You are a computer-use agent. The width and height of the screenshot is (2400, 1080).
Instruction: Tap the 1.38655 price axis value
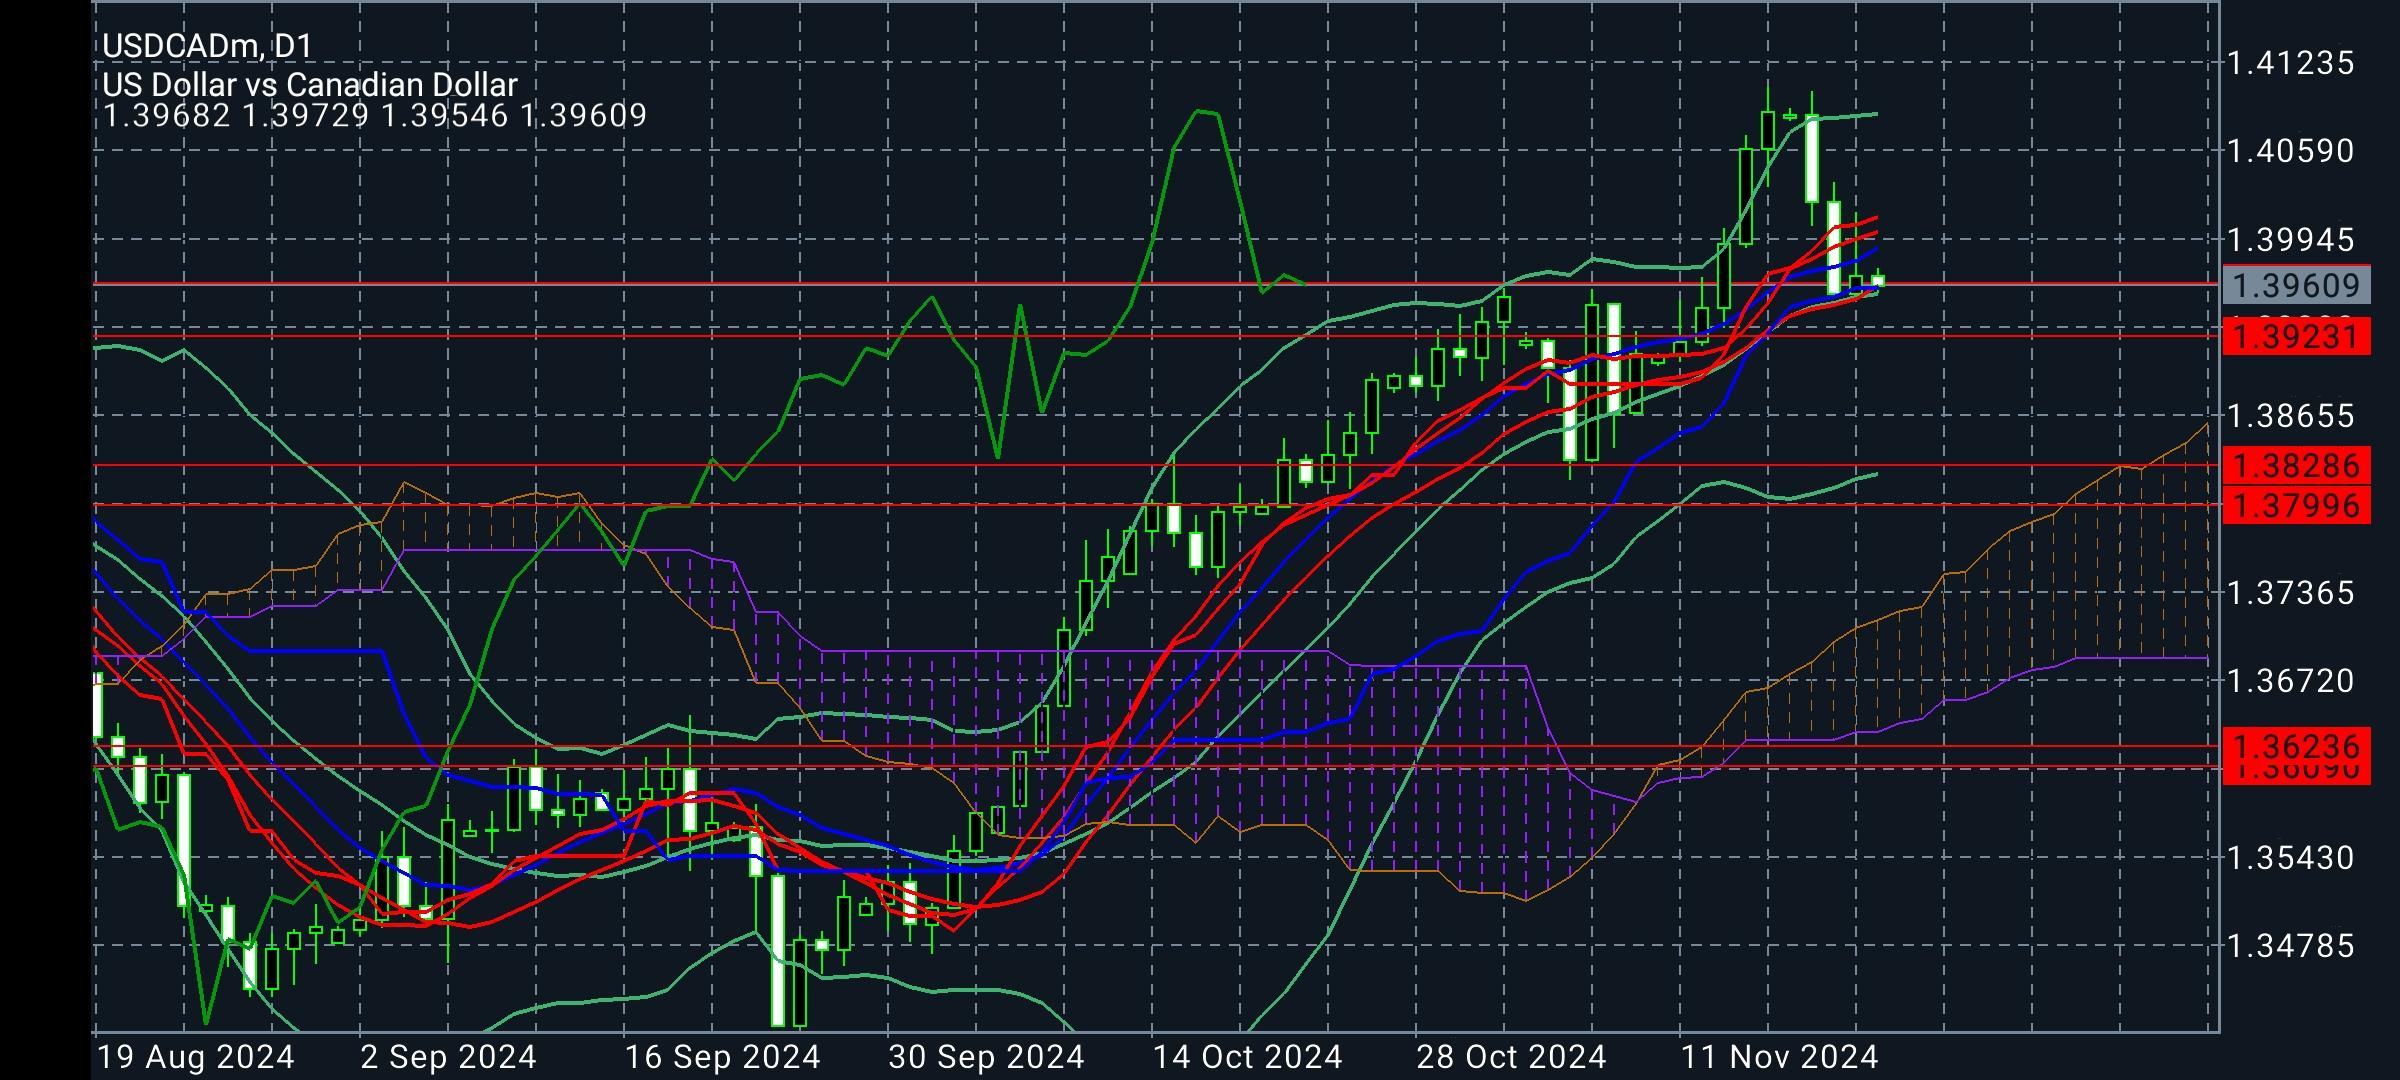(x=2291, y=416)
